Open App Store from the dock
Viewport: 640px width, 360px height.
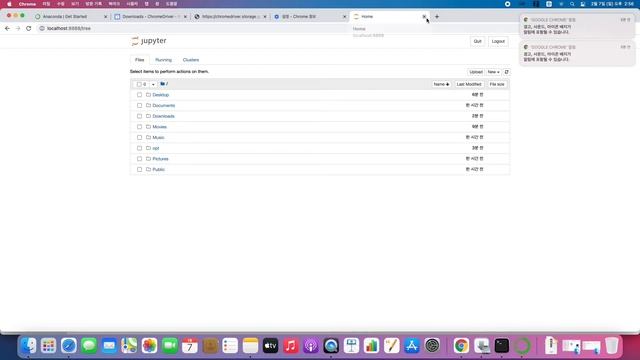(x=412, y=346)
